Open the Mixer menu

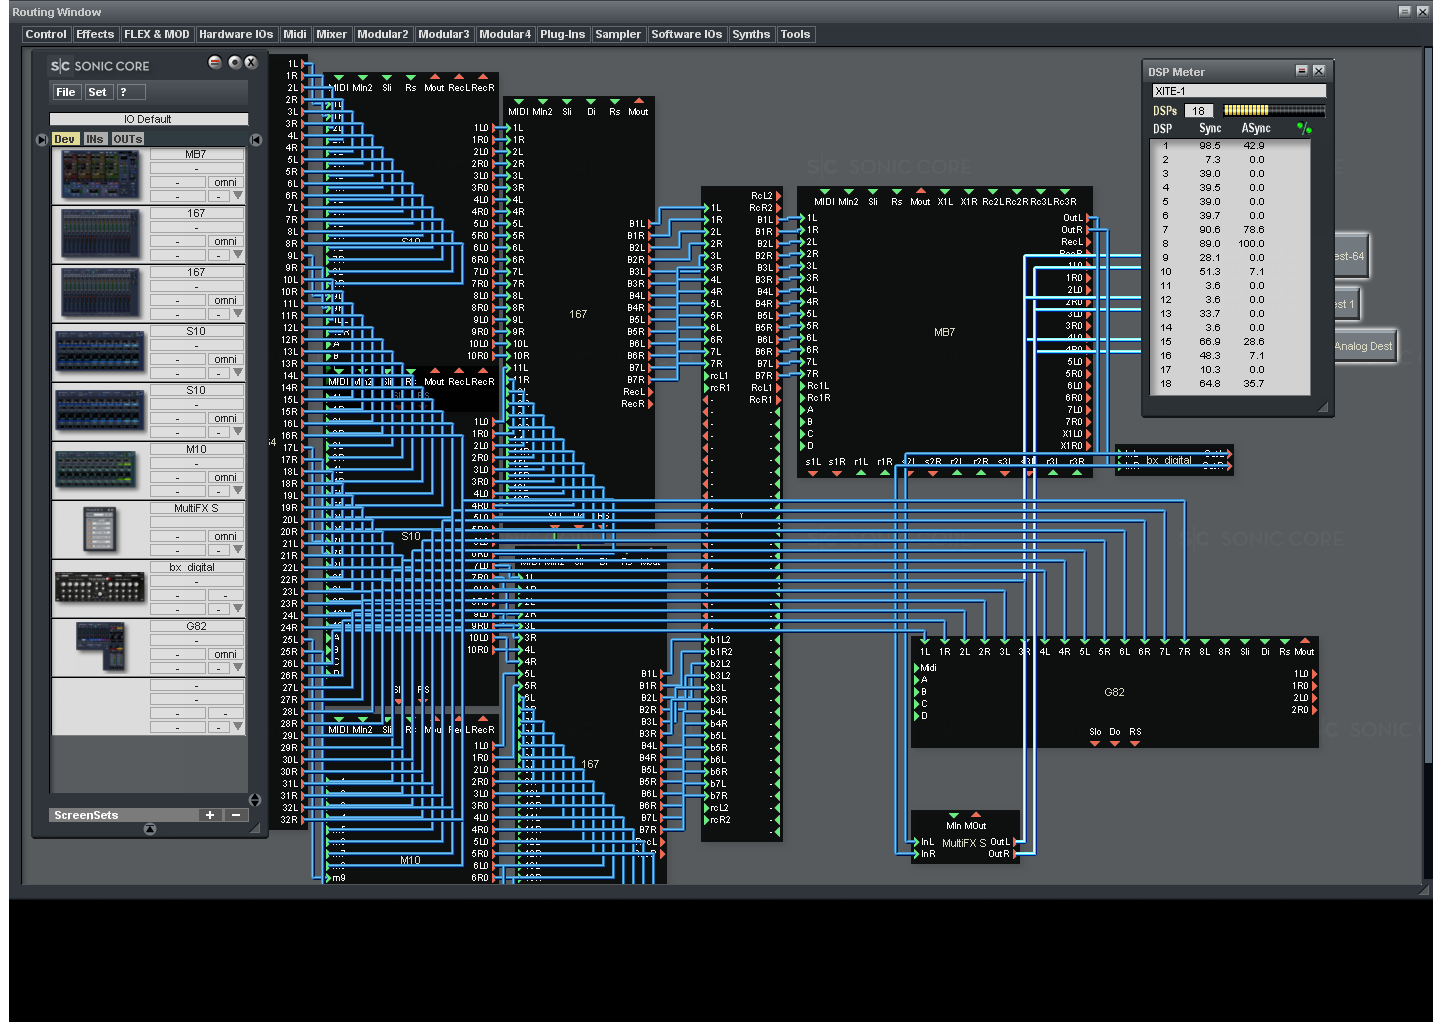click(332, 34)
